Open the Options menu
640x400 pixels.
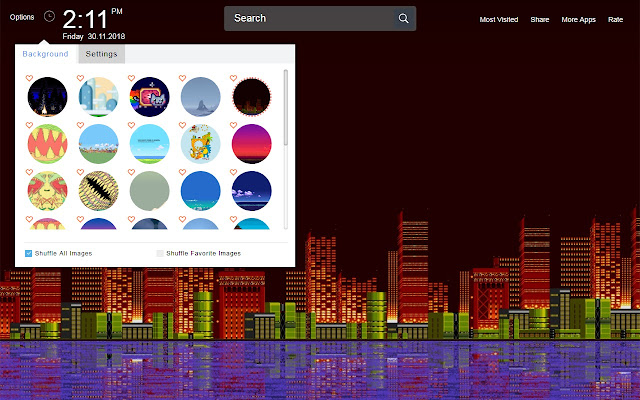pyautogui.click(x=22, y=17)
